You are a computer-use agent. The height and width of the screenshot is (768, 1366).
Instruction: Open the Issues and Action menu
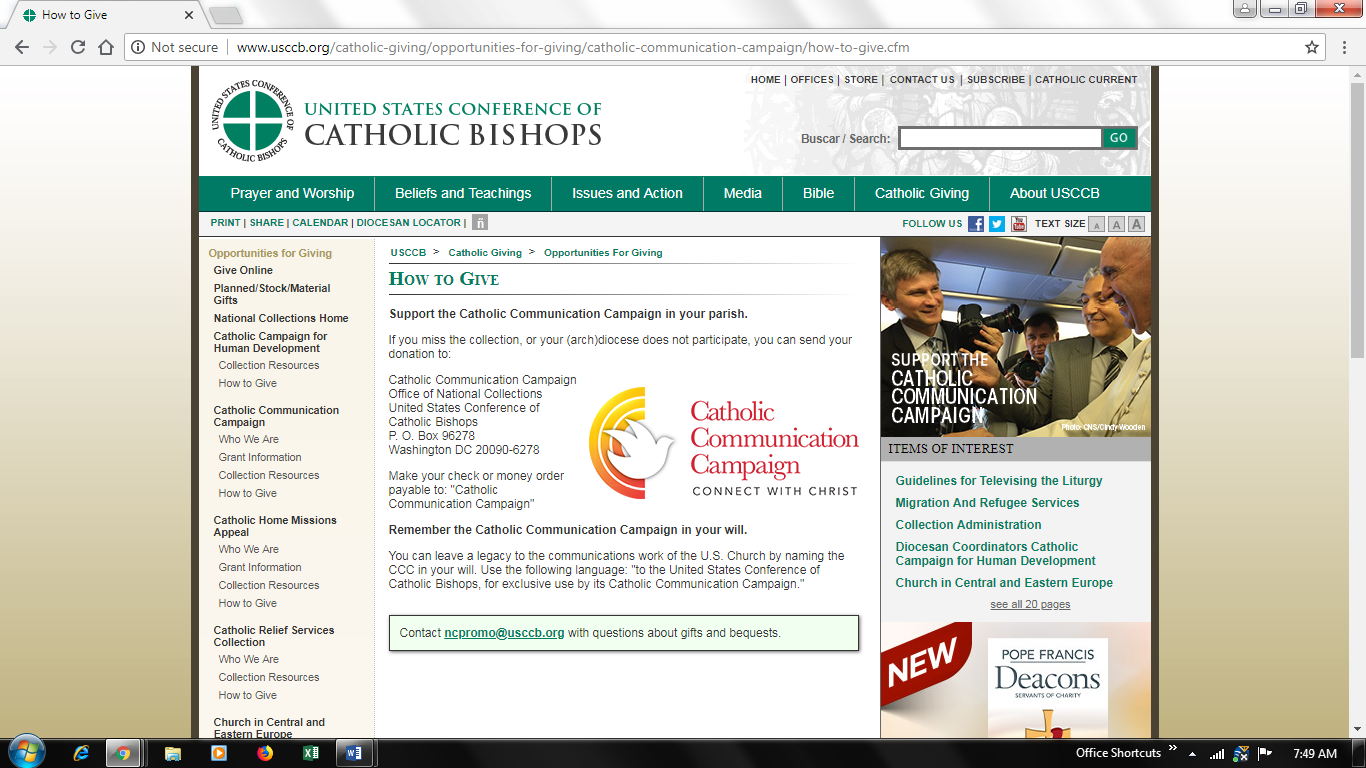coord(627,194)
